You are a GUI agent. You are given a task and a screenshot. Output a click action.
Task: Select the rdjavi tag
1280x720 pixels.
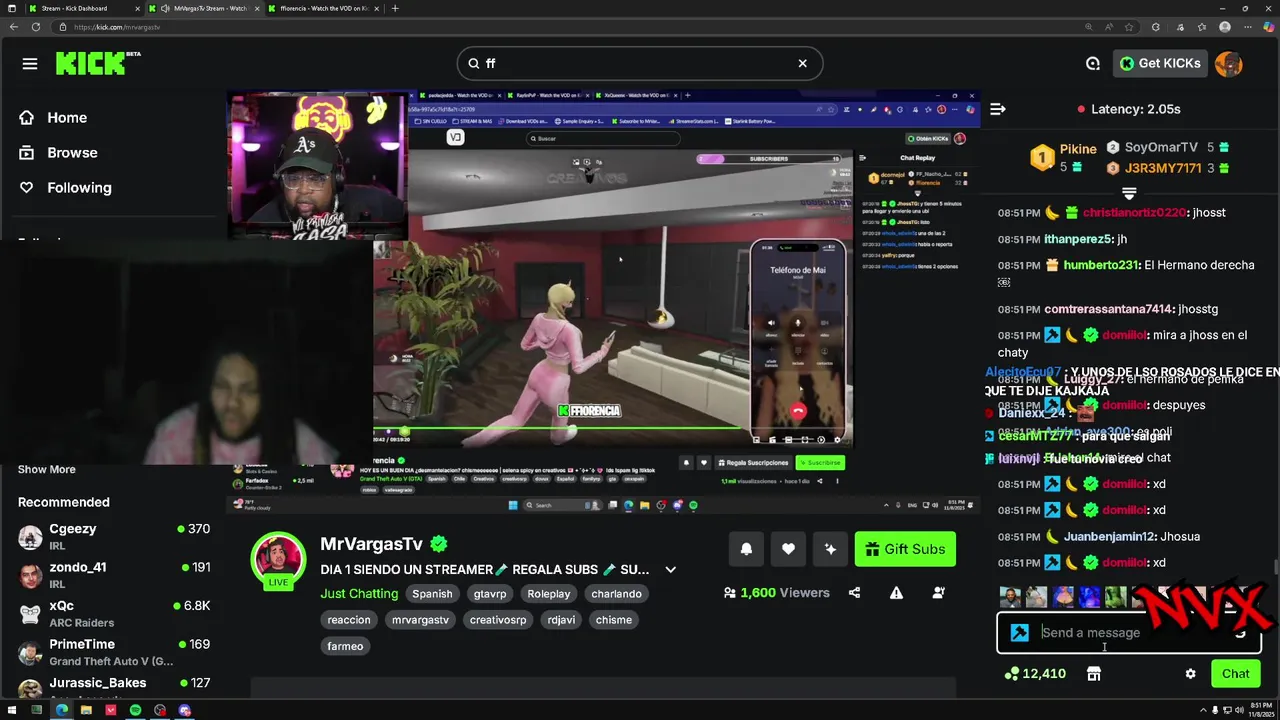click(x=561, y=619)
